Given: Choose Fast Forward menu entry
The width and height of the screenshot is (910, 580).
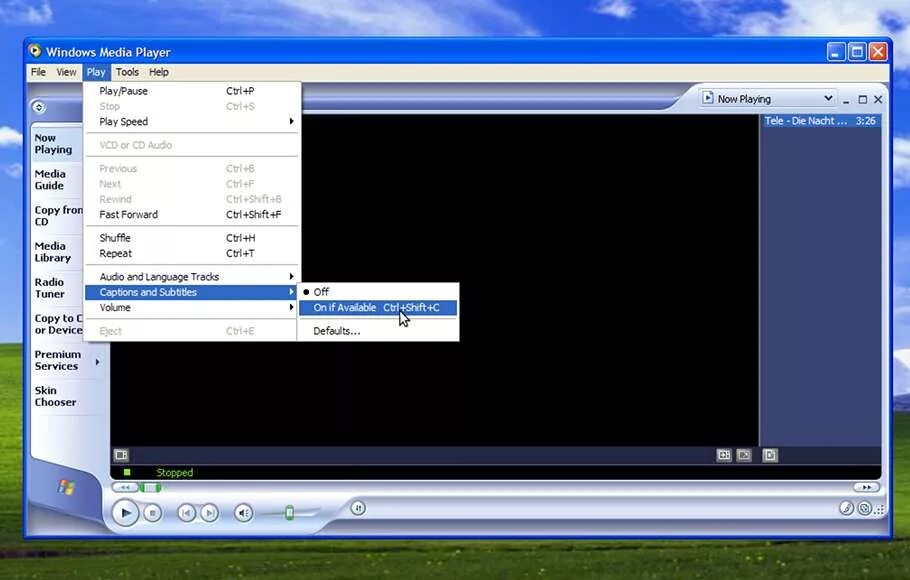Looking at the screenshot, I should [192, 214].
